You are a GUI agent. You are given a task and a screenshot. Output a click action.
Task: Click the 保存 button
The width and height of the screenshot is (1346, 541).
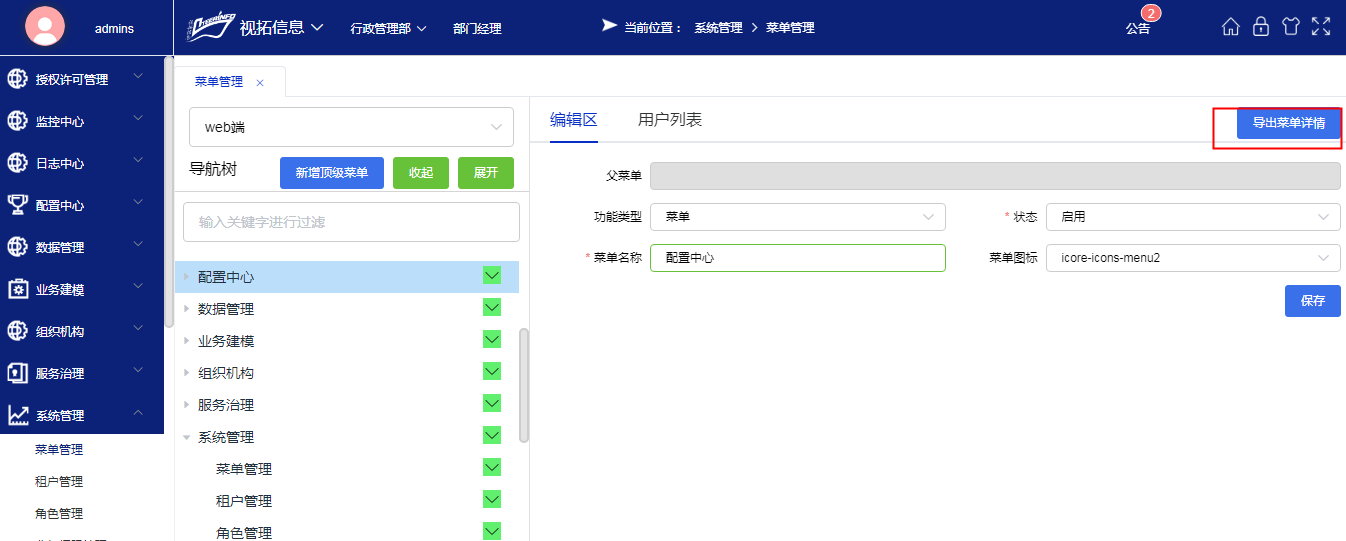(1313, 301)
